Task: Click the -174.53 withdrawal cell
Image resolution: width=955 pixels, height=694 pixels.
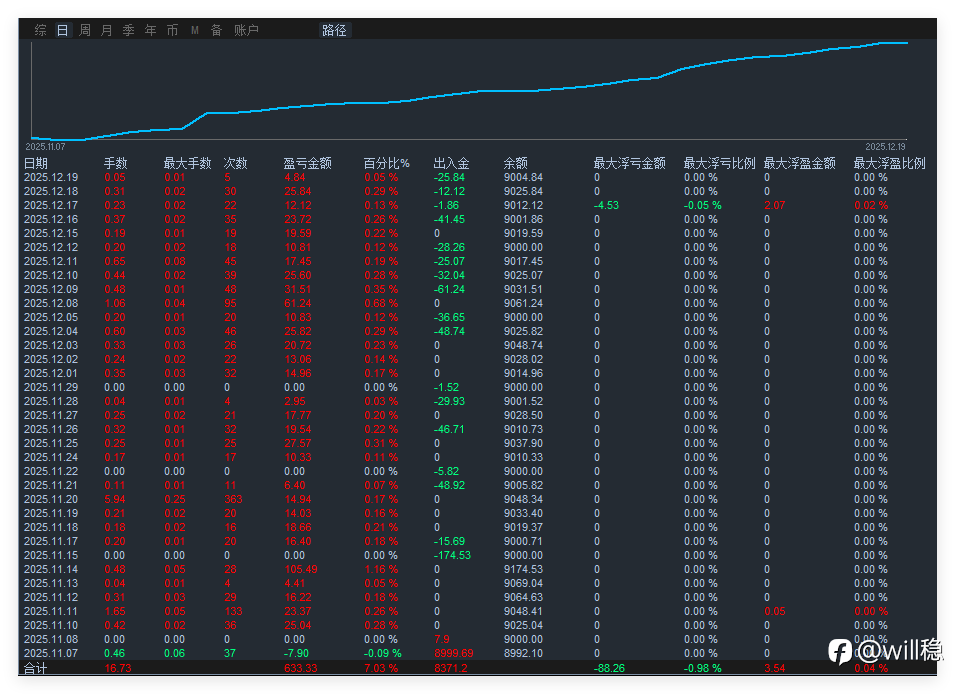Action: 452,556
